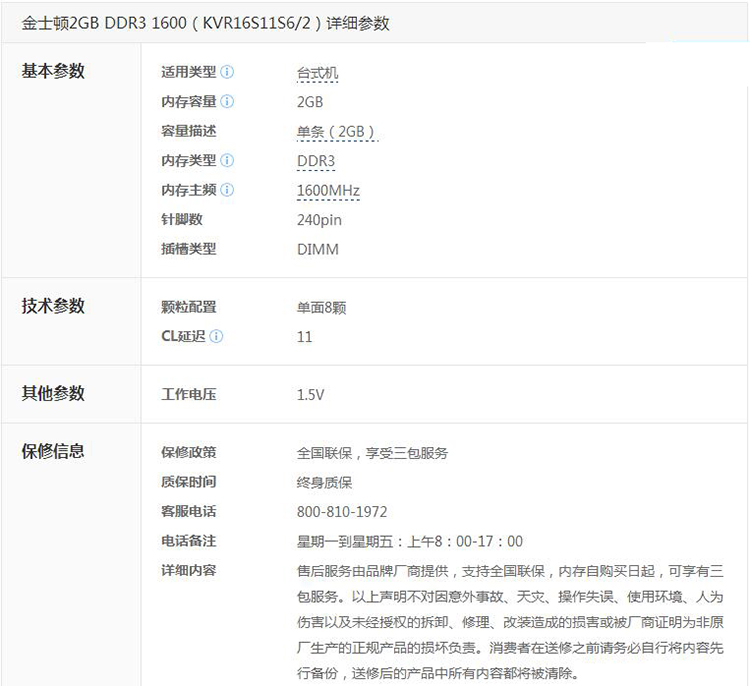Open the help icon beside 内存类型
Screen dimensions: 750x686
(x=227, y=160)
